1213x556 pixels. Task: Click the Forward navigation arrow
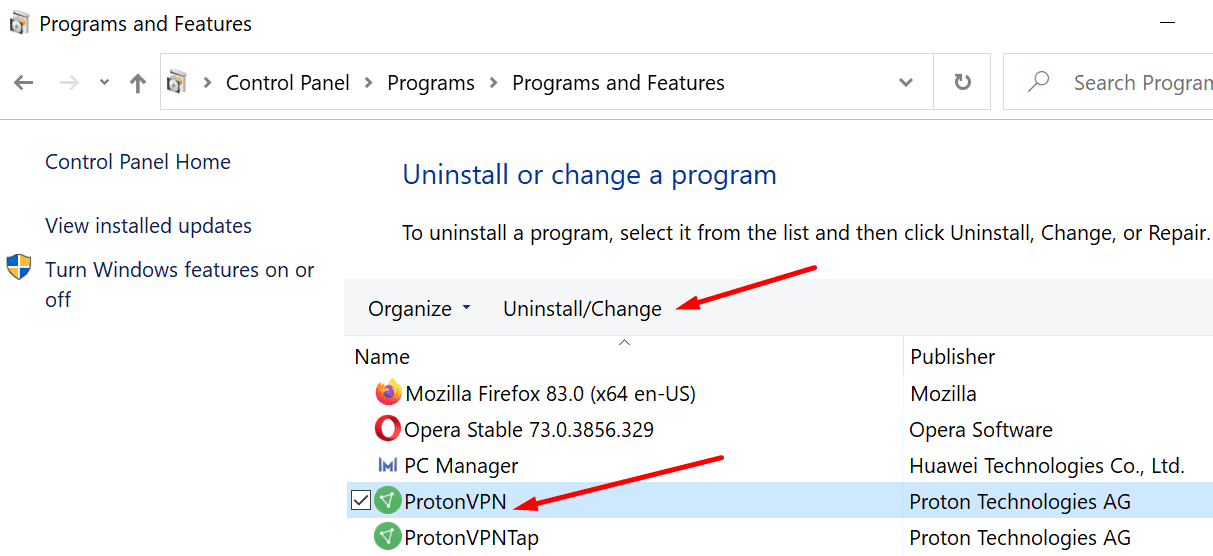coord(69,83)
